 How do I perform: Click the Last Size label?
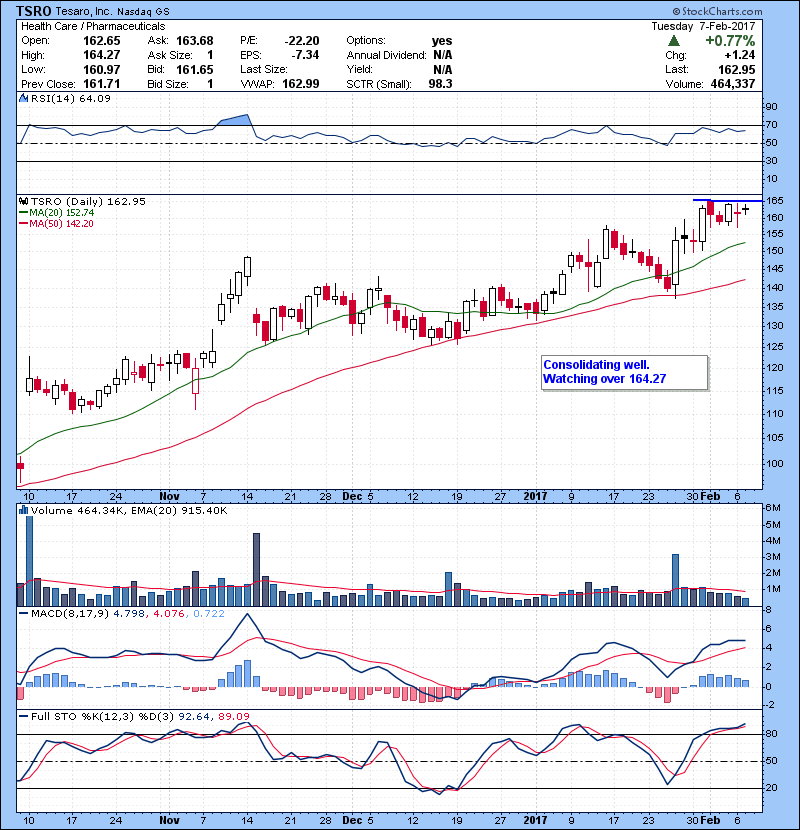point(264,69)
